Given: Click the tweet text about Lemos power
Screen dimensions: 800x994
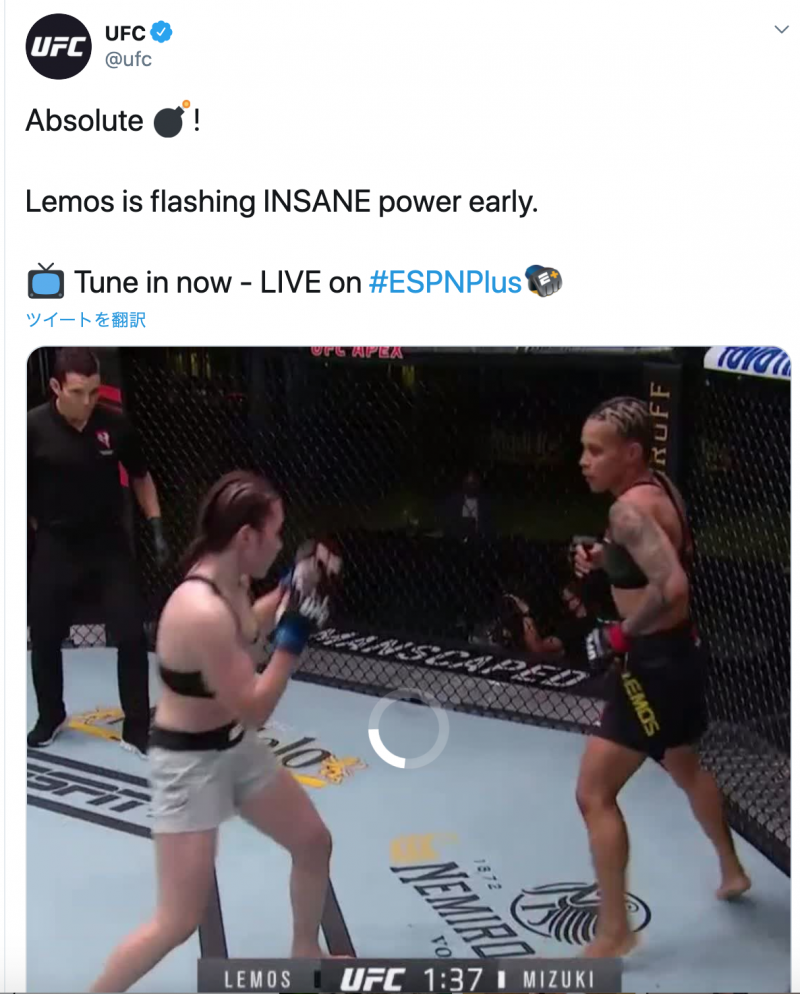Looking at the screenshot, I should tap(281, 202).
